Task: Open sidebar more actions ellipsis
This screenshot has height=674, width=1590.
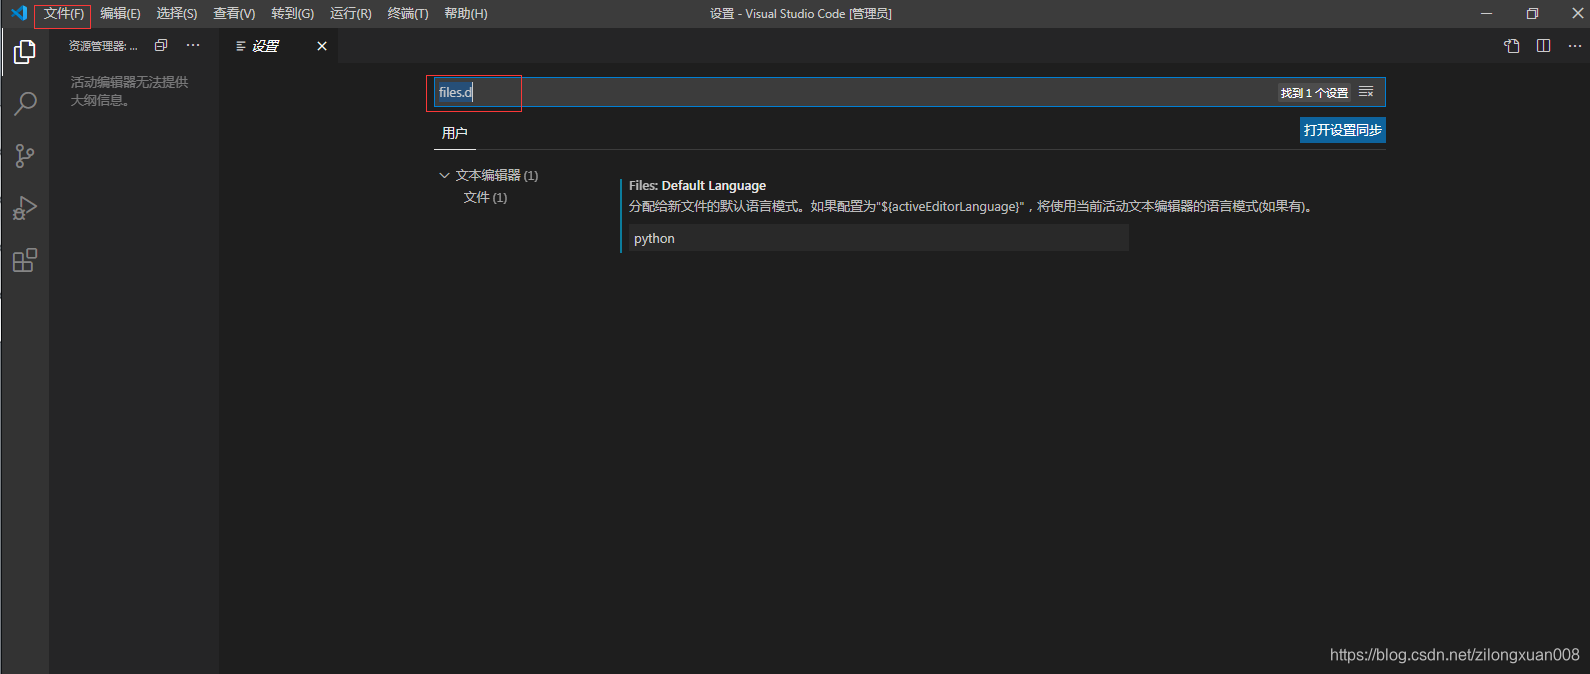Action: pos(193,45)
